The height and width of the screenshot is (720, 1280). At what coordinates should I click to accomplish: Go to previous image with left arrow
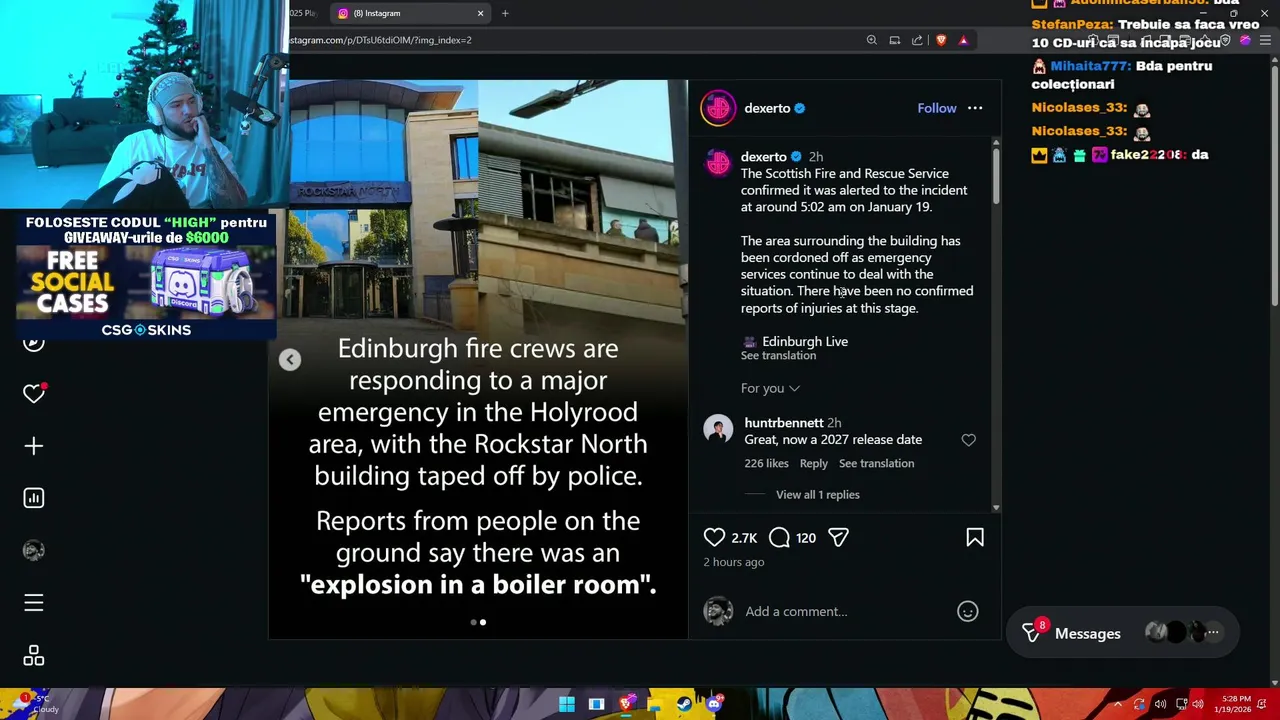(x=289, y=360)
